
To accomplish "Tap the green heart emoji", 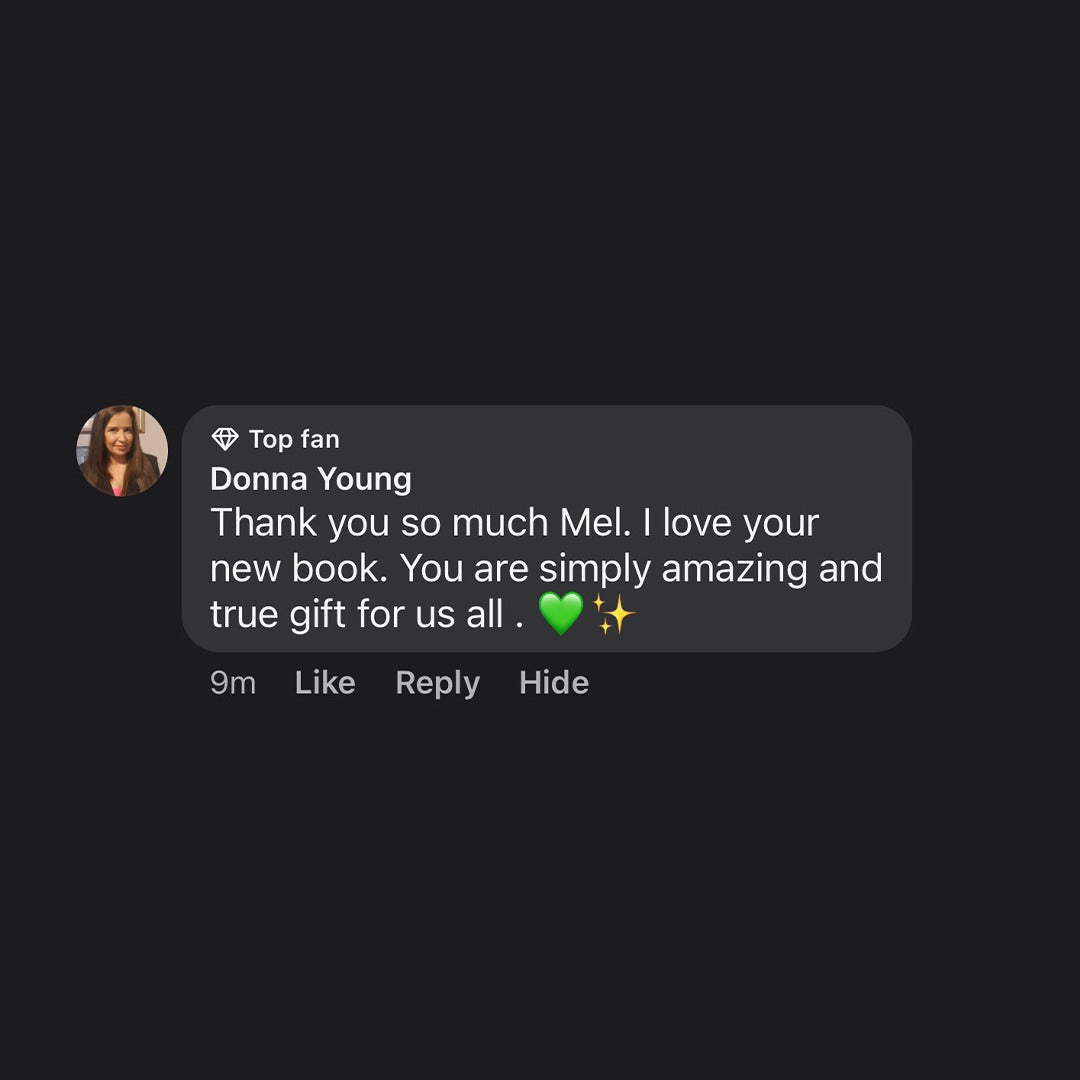I will (561, 613).
